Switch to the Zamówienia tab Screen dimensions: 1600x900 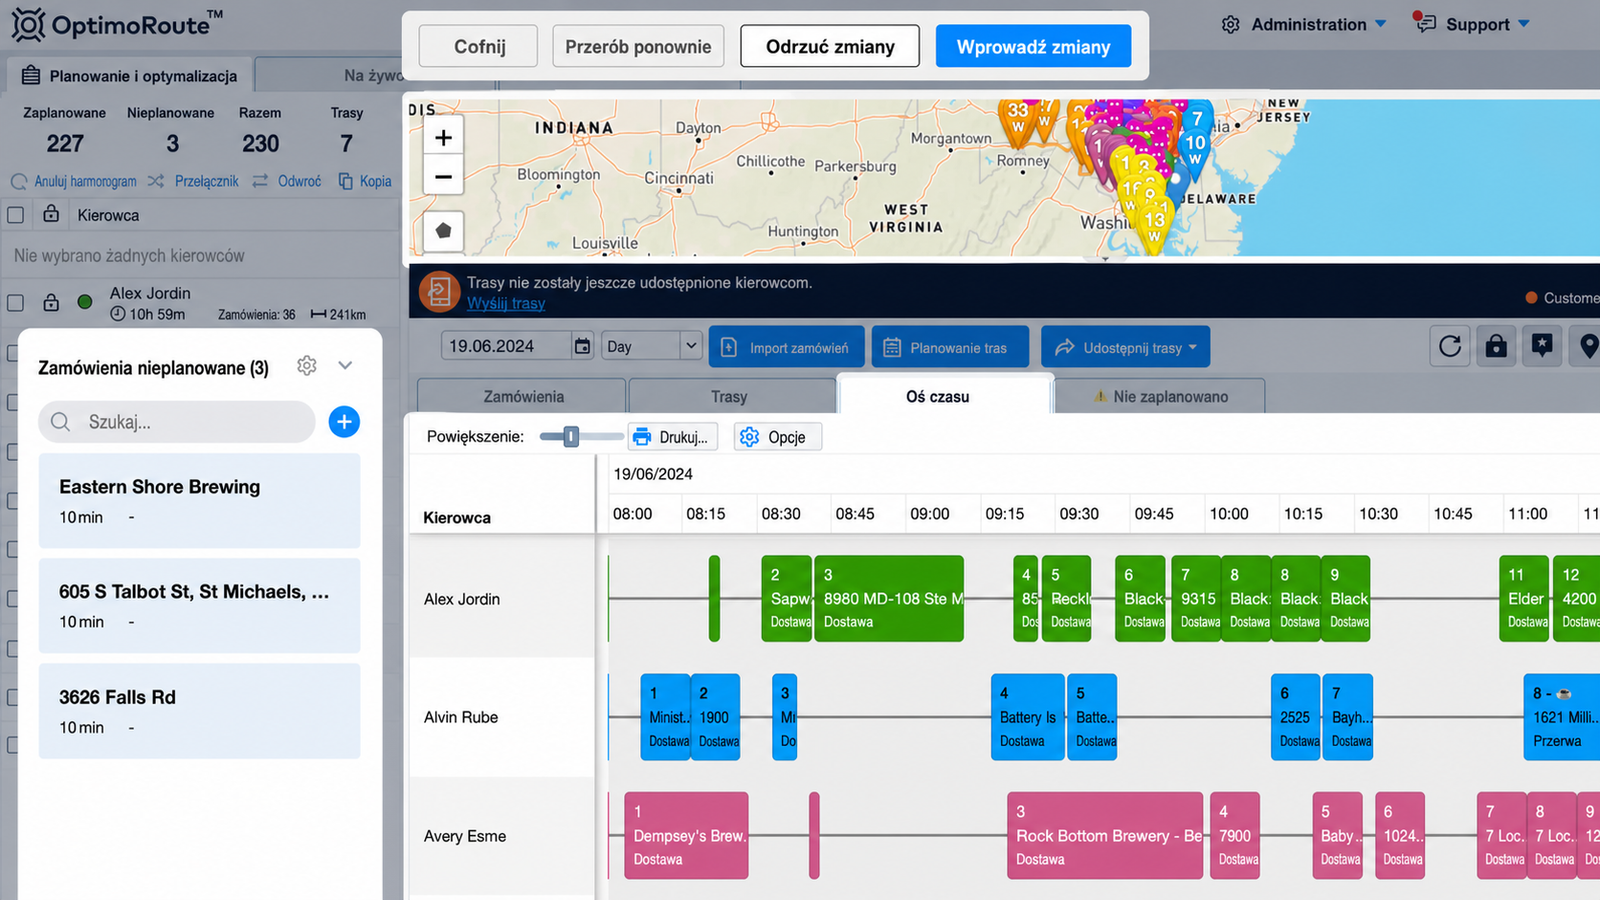523,396
